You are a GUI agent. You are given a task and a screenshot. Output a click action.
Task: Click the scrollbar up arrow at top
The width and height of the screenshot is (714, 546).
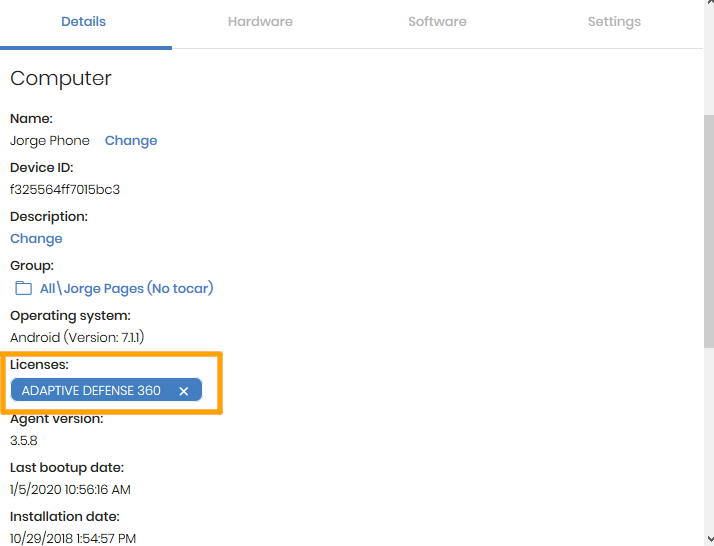click(709, 2)
